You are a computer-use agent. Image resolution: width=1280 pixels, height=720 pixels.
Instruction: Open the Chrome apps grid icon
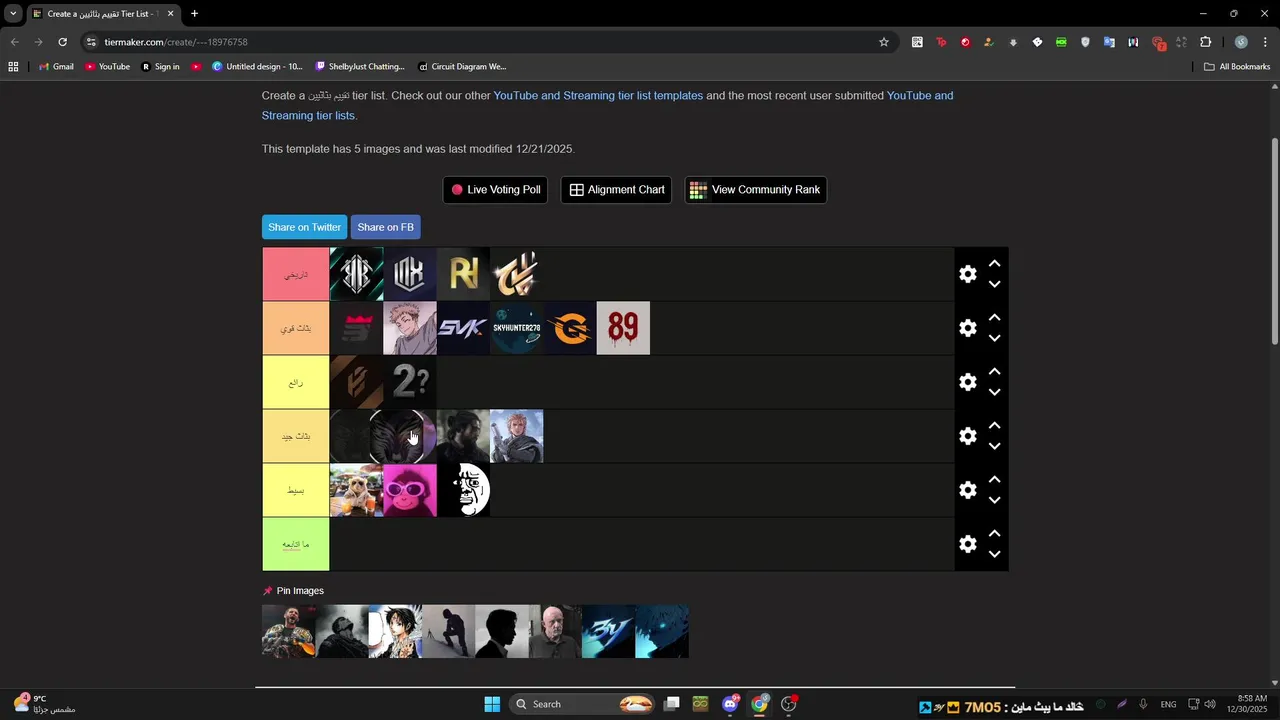13,67
